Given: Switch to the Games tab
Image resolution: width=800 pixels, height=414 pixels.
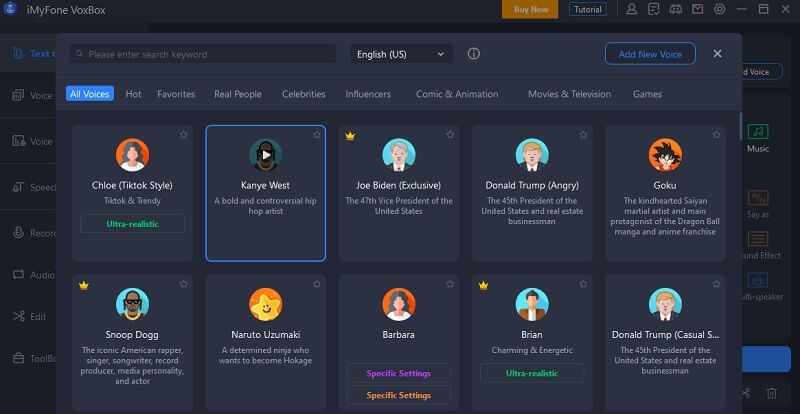Looking at the screenshot, I should [647, 94].
